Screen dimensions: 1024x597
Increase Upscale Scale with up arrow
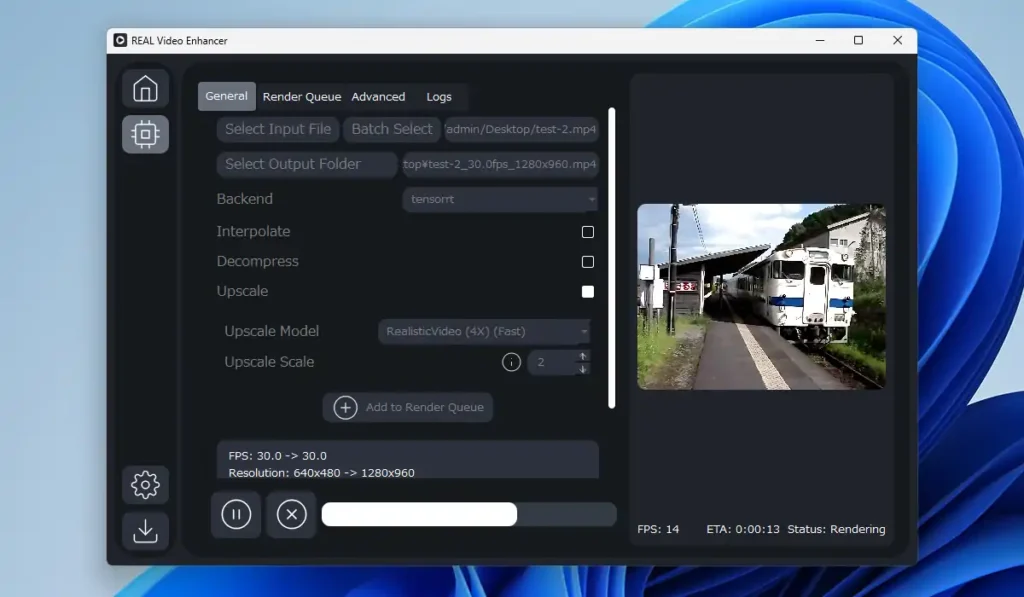click(x=583, y=356)
